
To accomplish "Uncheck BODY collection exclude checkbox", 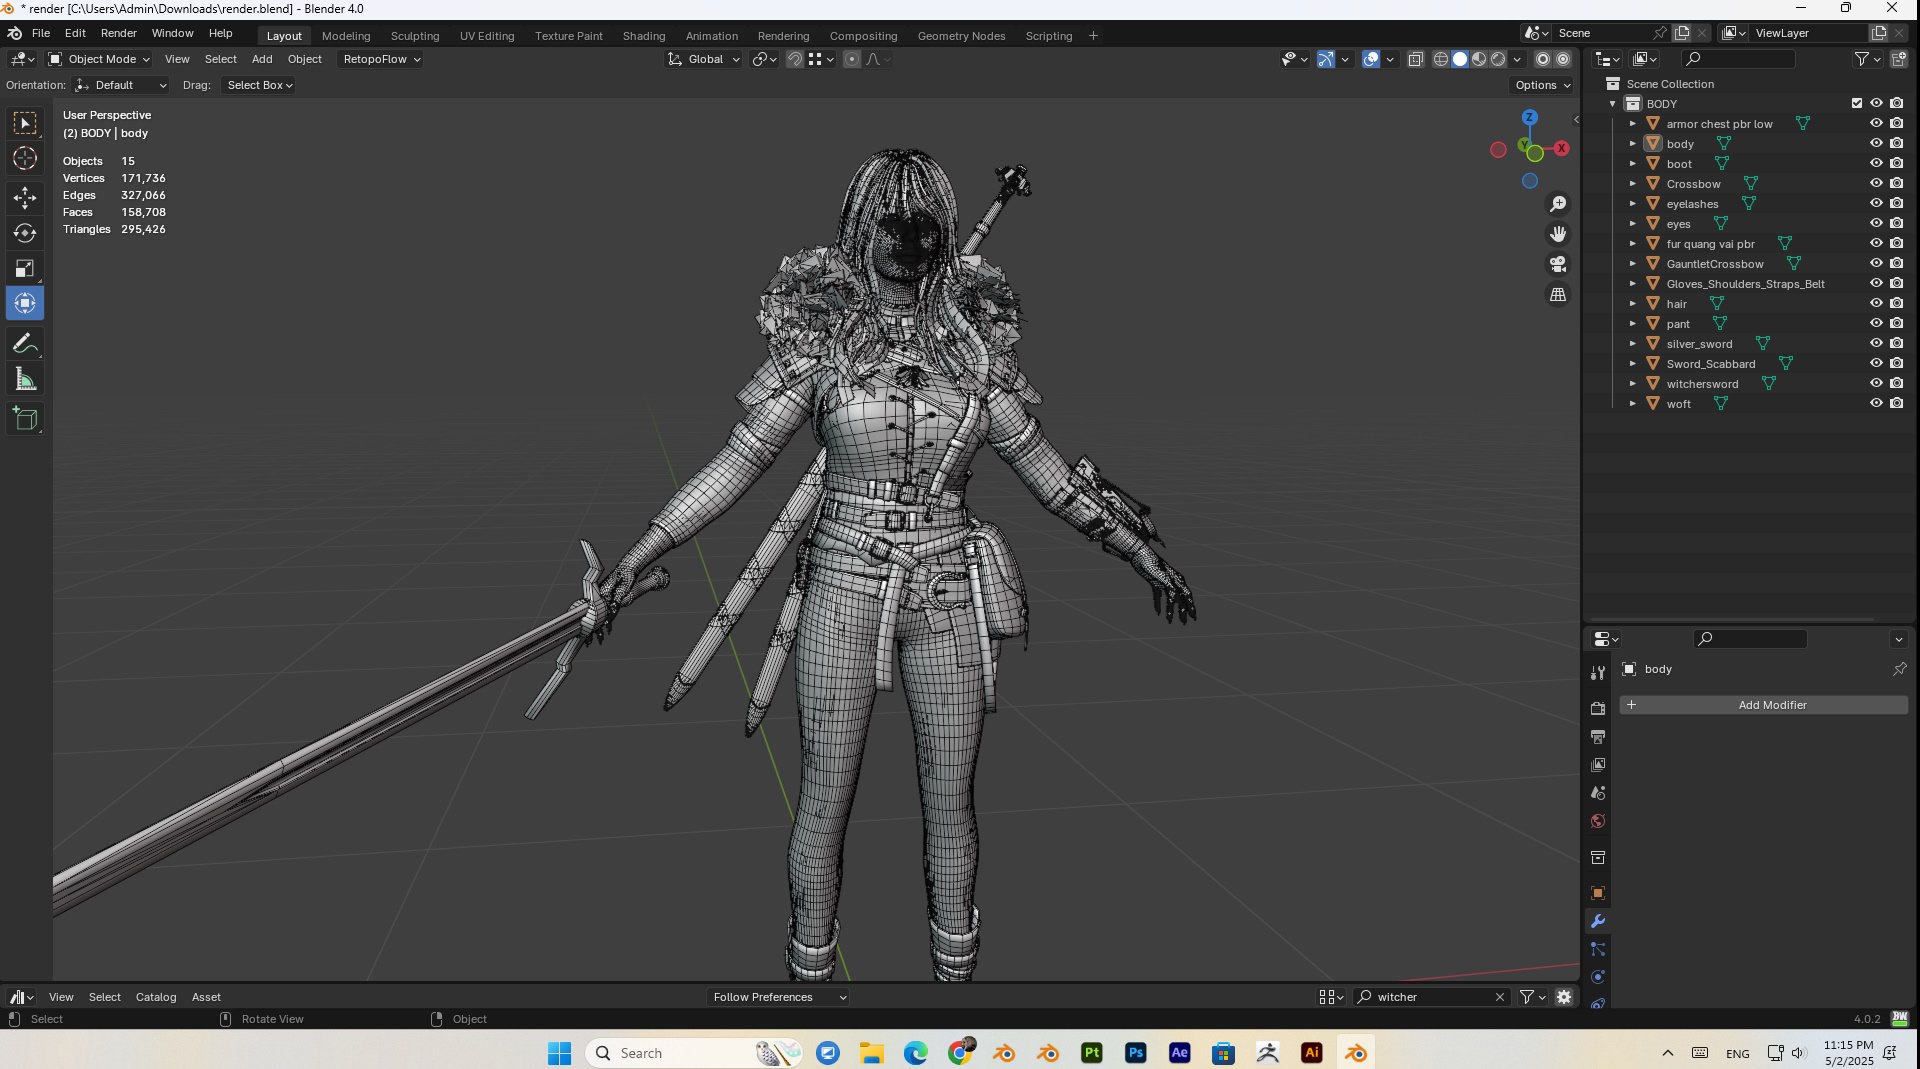I will pos(1857,103).
